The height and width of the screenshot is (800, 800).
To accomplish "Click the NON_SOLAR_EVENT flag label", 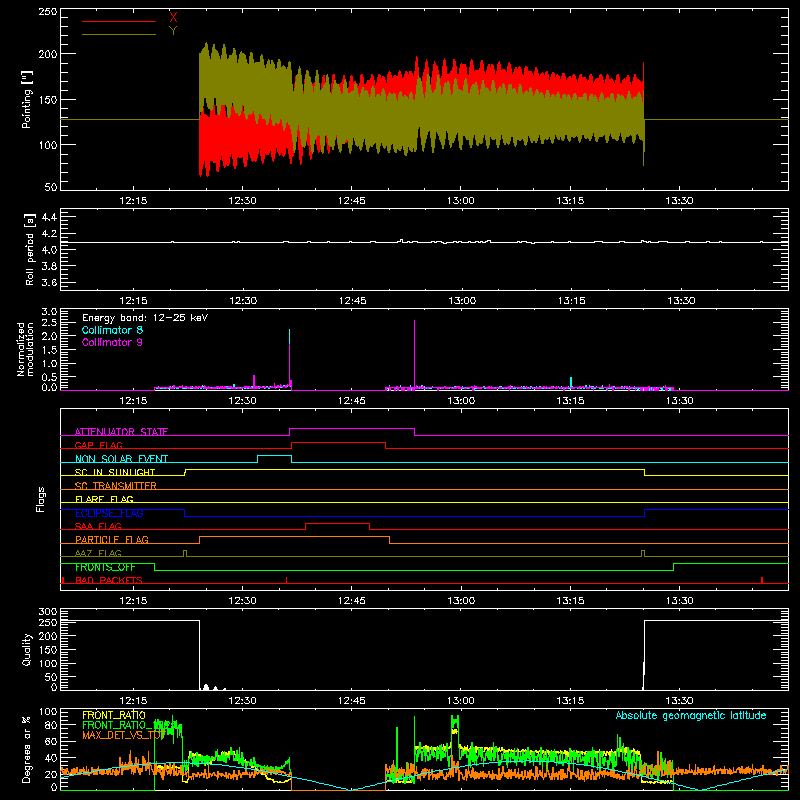I will [121, 459].
